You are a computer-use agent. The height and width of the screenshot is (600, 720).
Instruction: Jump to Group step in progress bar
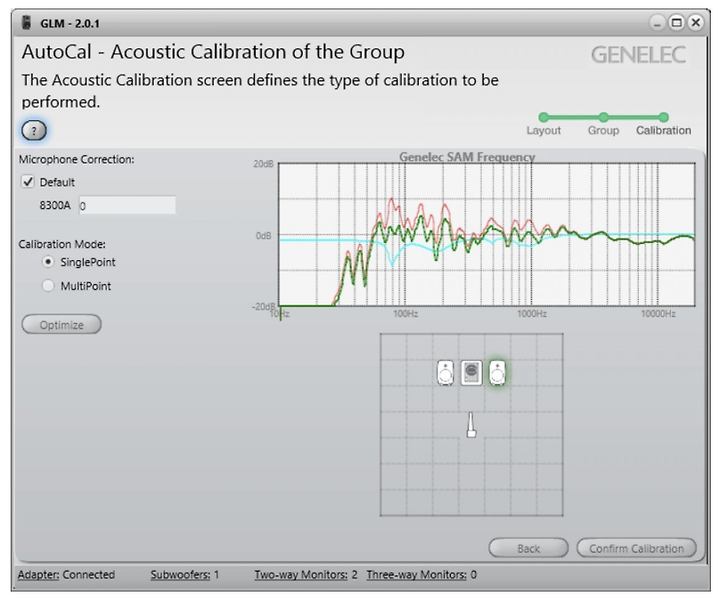(603, 124)
